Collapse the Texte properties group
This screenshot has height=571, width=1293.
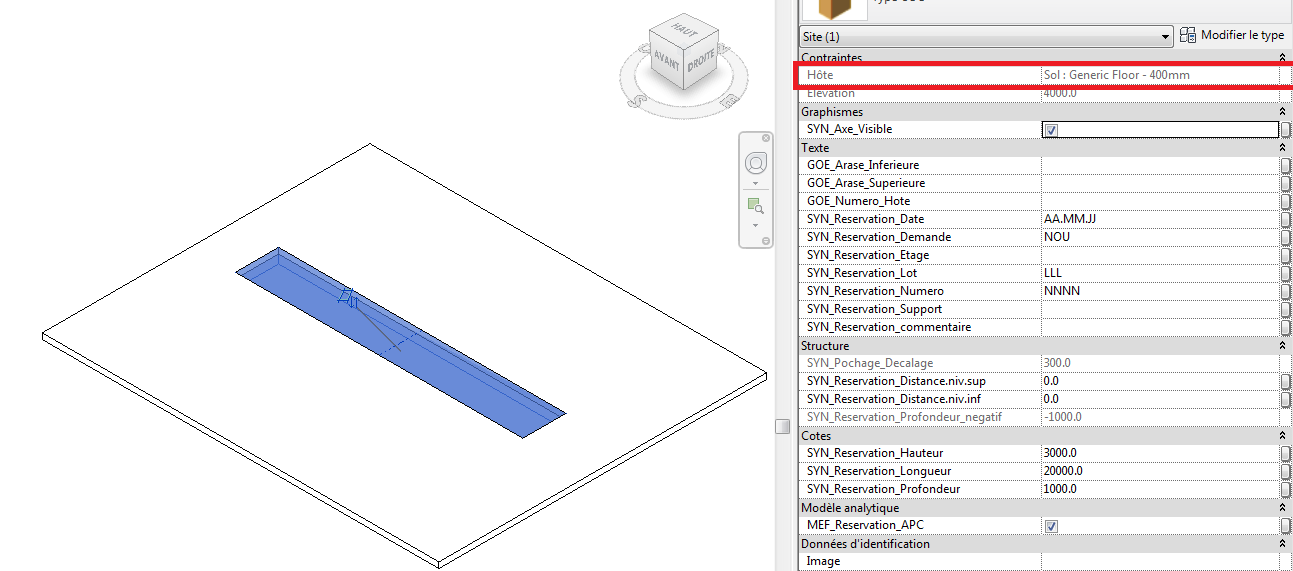(1282, 148)
